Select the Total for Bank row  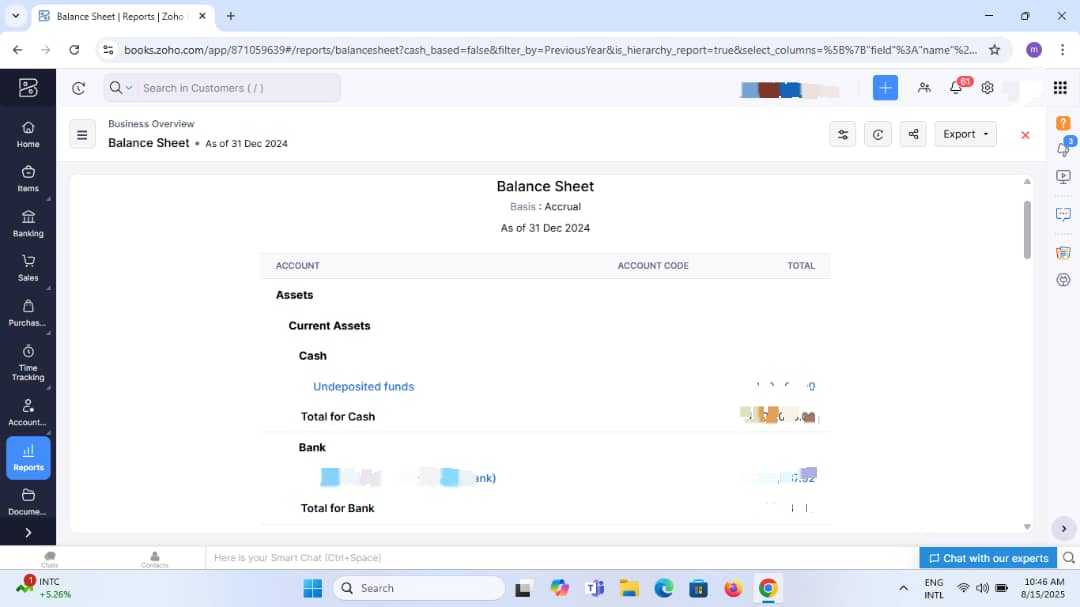(546, 508)
